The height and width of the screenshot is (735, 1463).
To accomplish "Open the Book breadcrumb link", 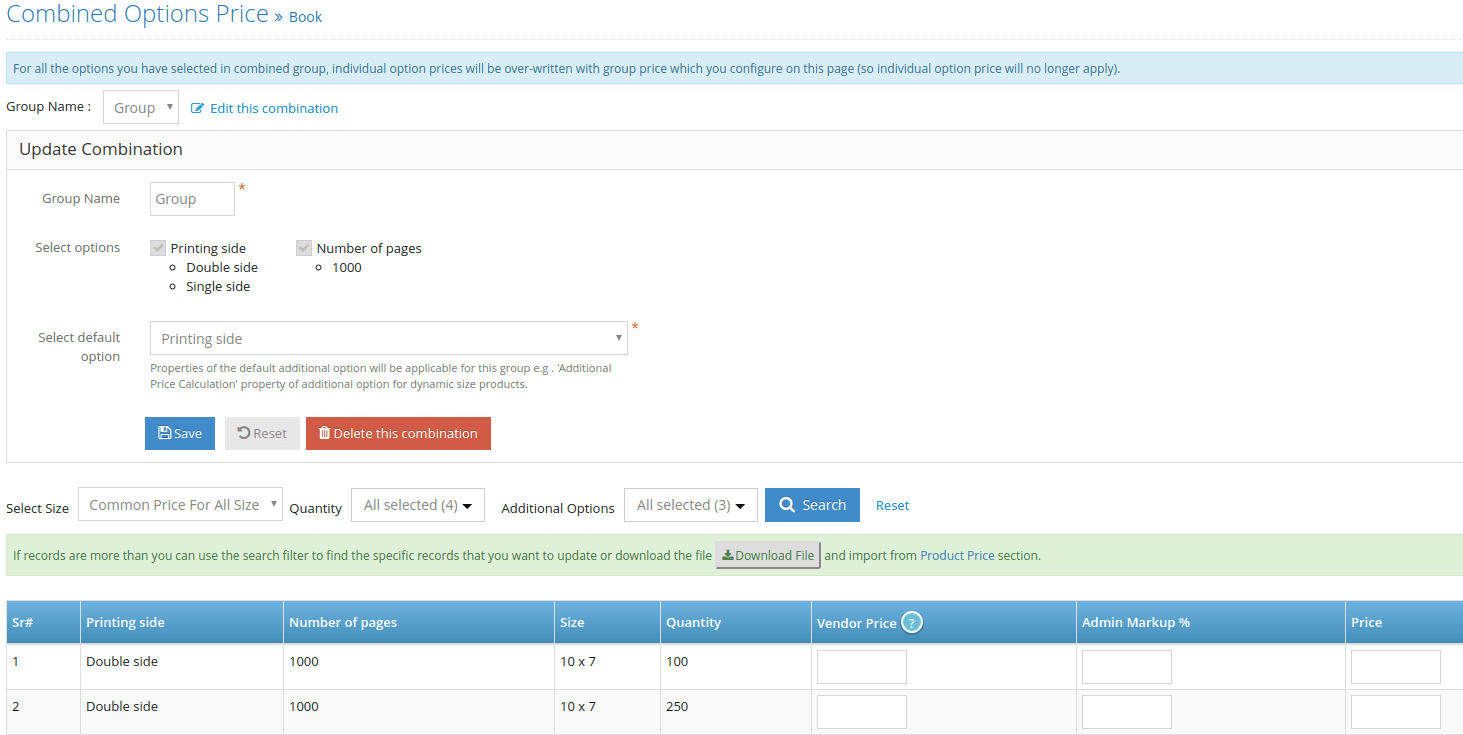I will click(306, 17).
